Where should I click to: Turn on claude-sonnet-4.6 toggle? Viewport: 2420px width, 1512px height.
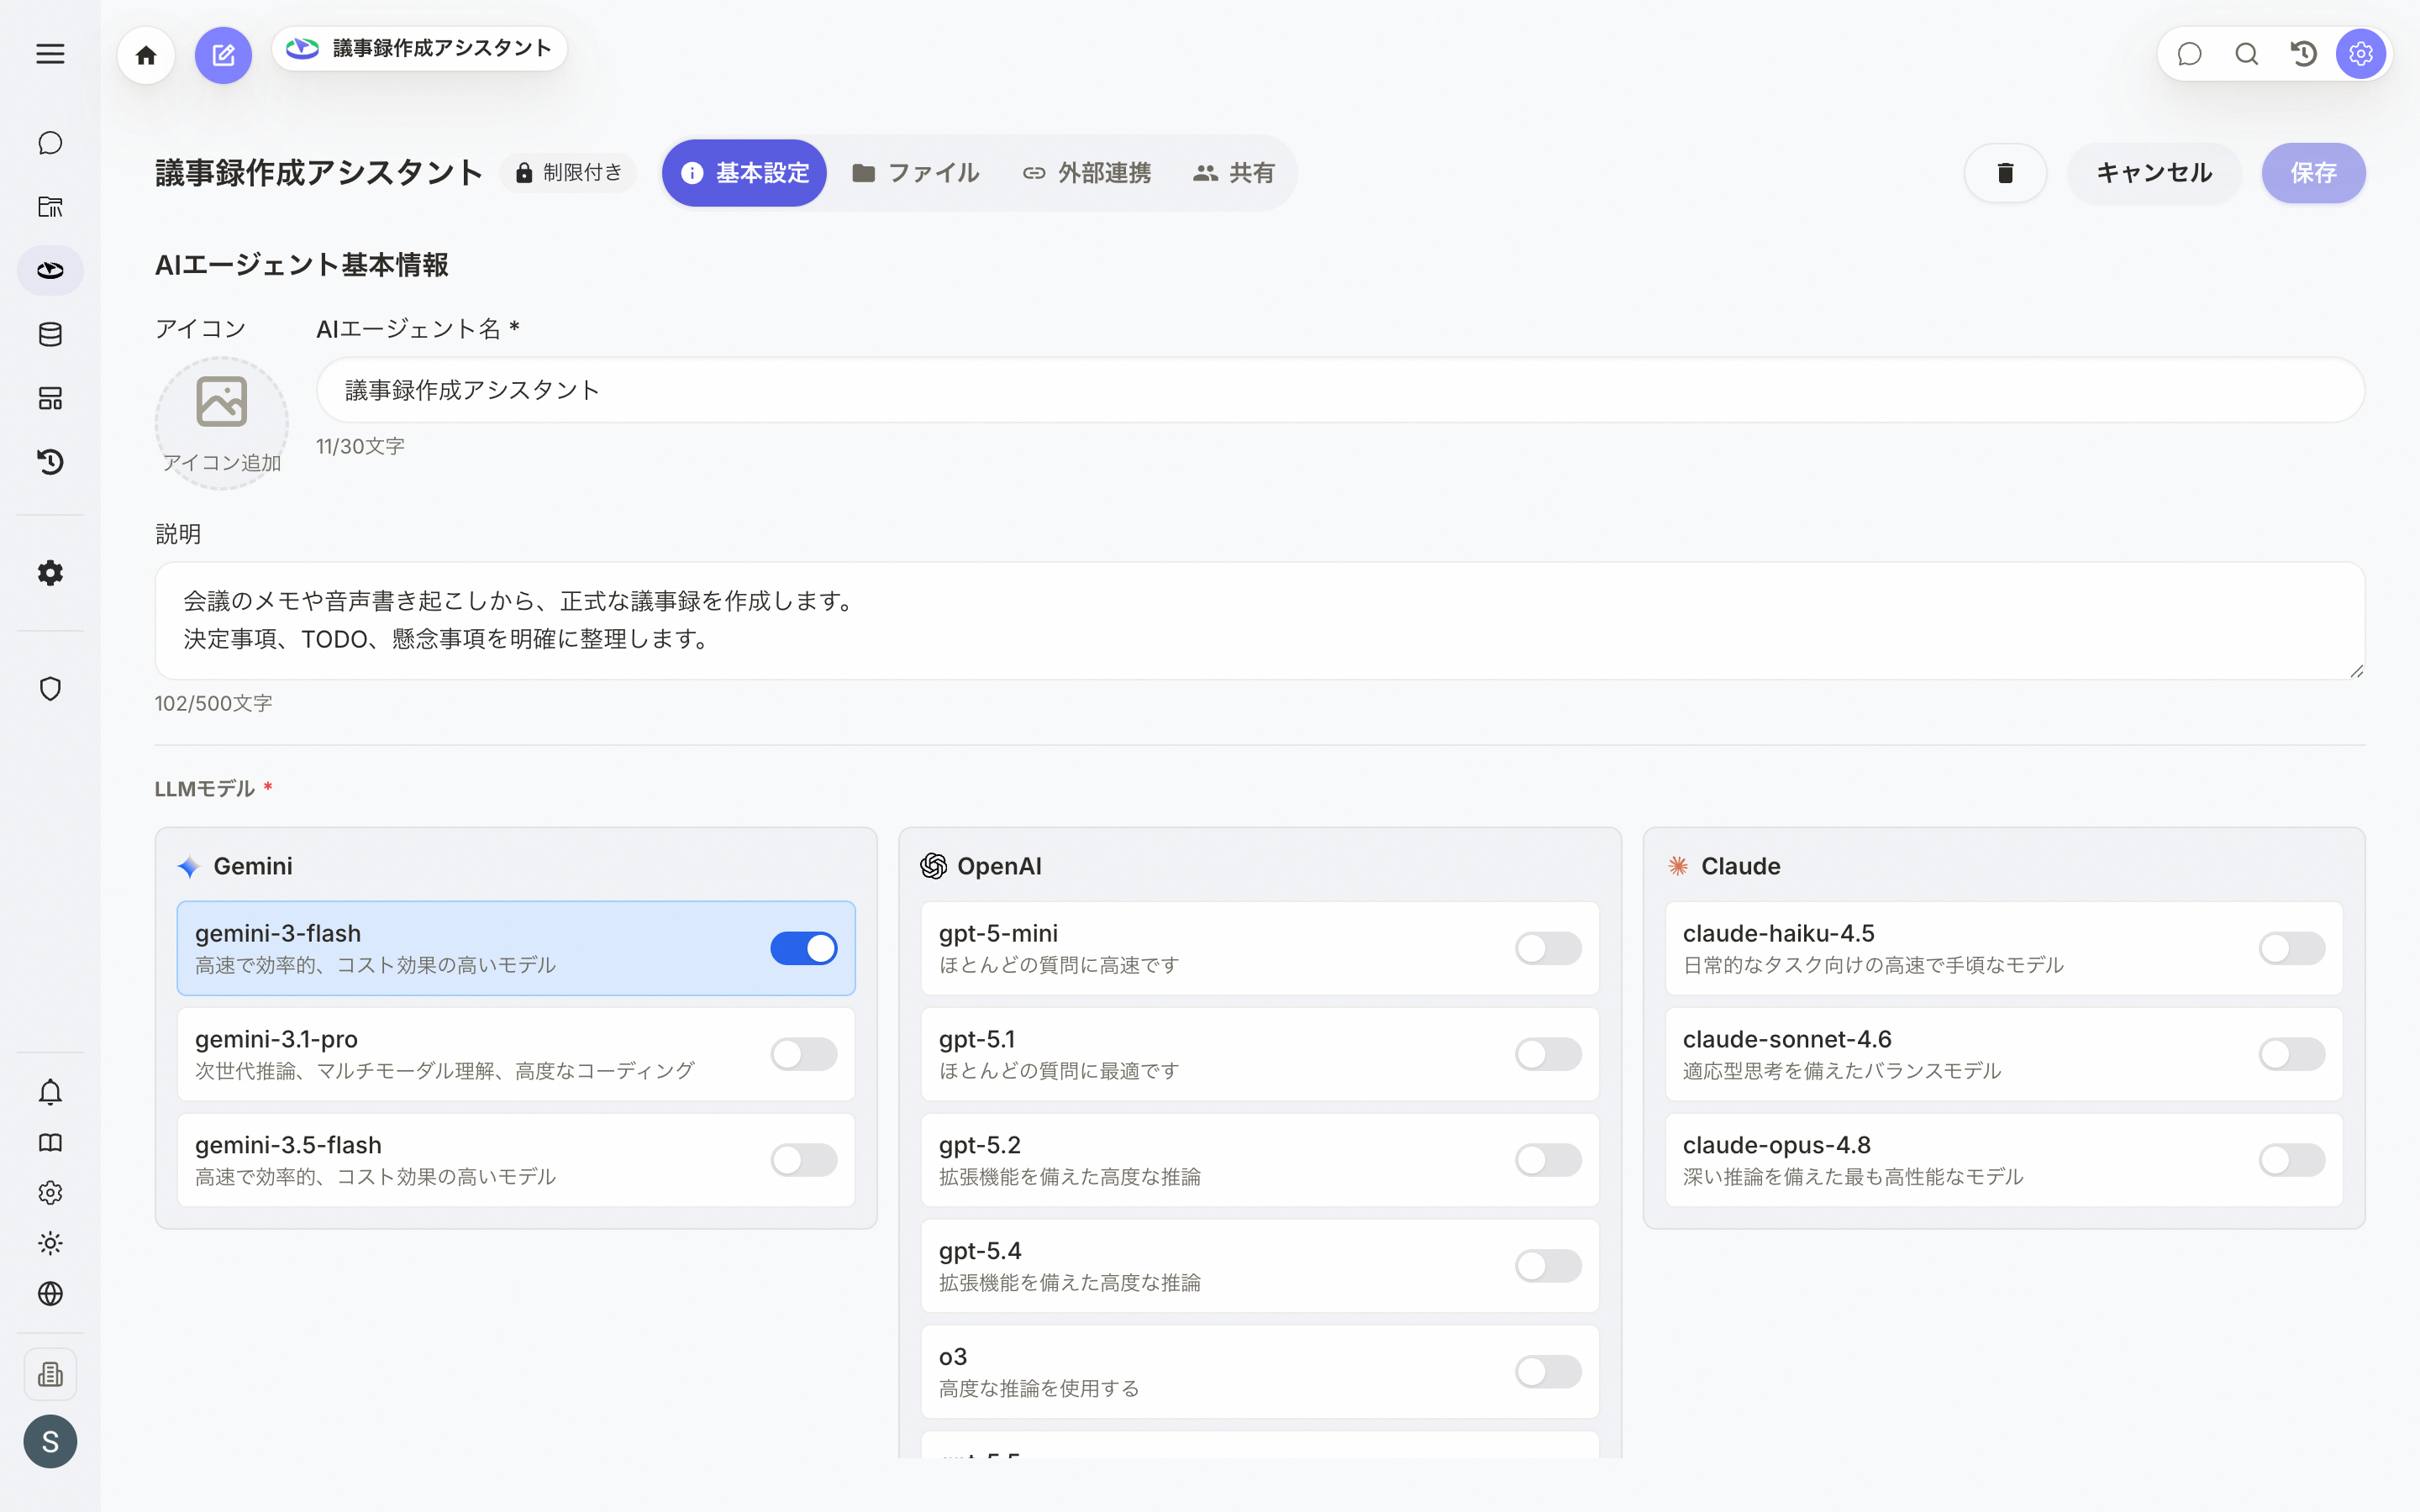coord(2292,1054)
